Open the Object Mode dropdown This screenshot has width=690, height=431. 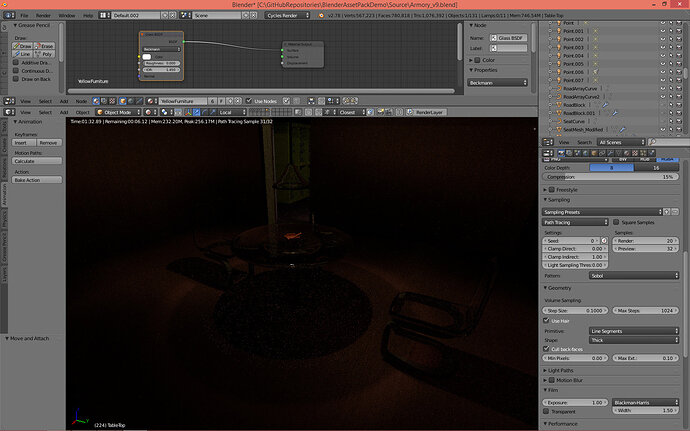point(118,112)
